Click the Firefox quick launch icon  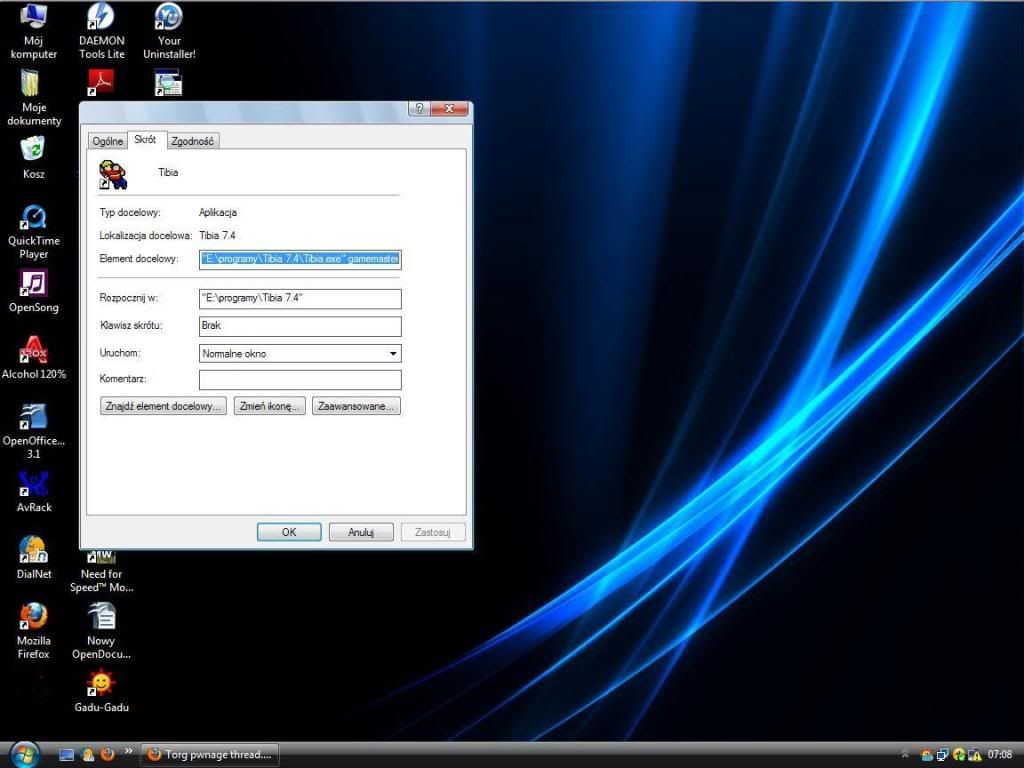108,754
